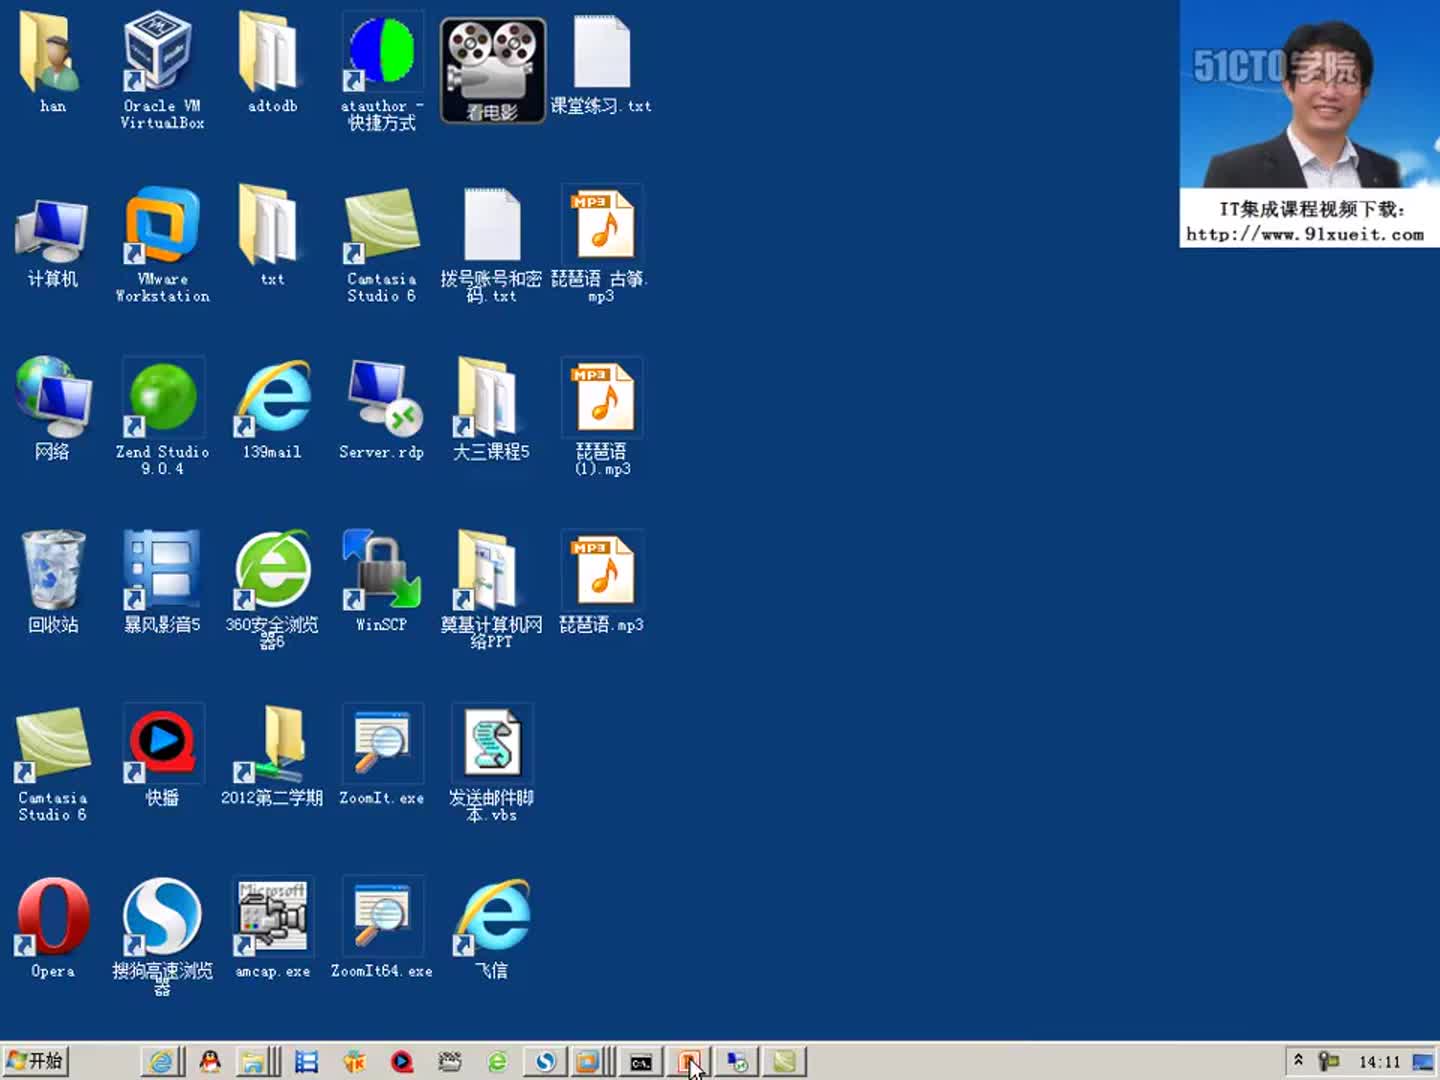Open the red-circle 快播 icon in taskbar
Image resolution: width=1440 pixels, height=1080 pixels.
[402, 1062]
